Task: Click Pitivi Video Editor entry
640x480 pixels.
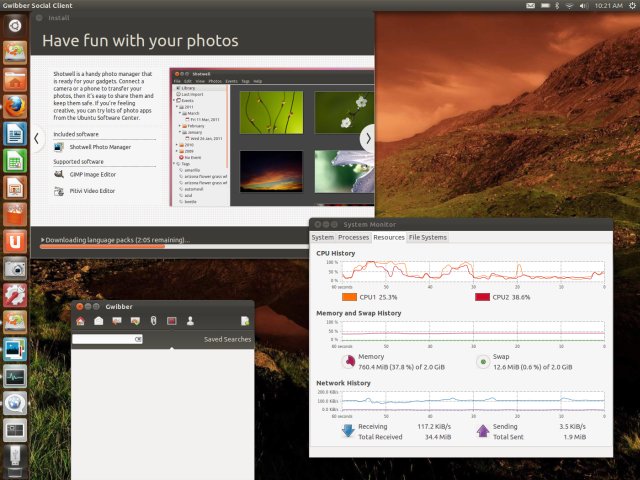Action: (84, 191)
